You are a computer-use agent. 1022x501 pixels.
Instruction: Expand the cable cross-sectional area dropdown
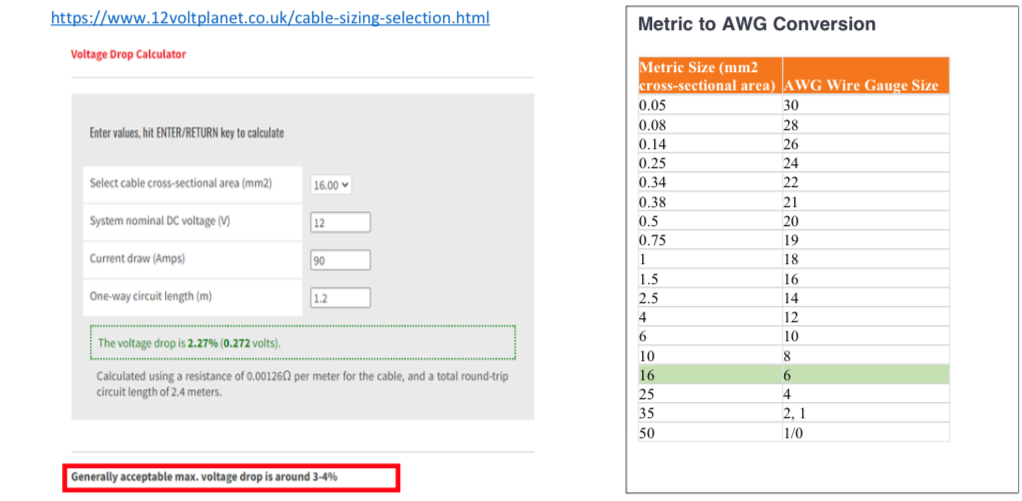(x=332, y=185)
